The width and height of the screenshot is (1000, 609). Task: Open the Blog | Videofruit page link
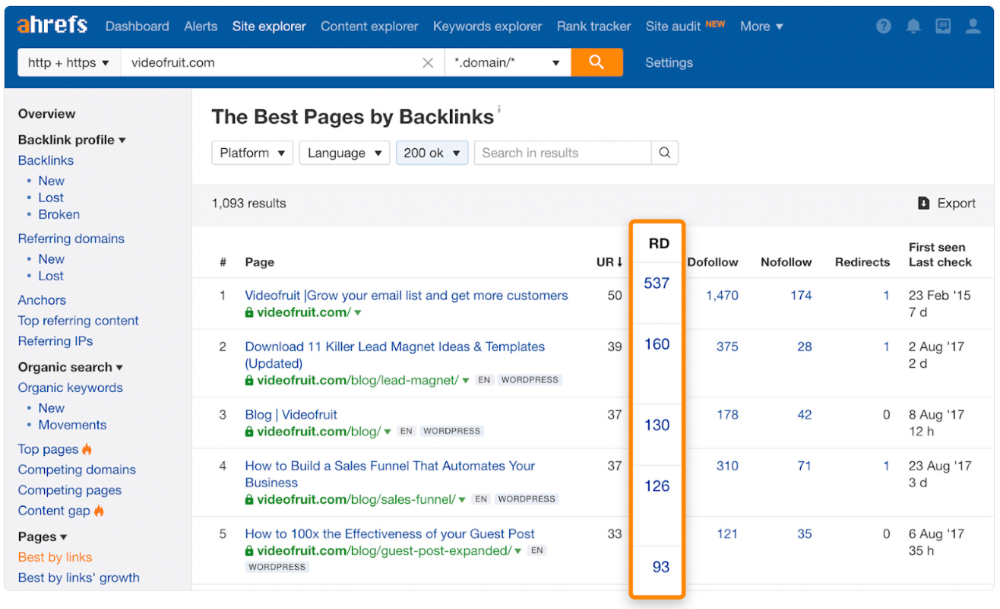[291, 415]
